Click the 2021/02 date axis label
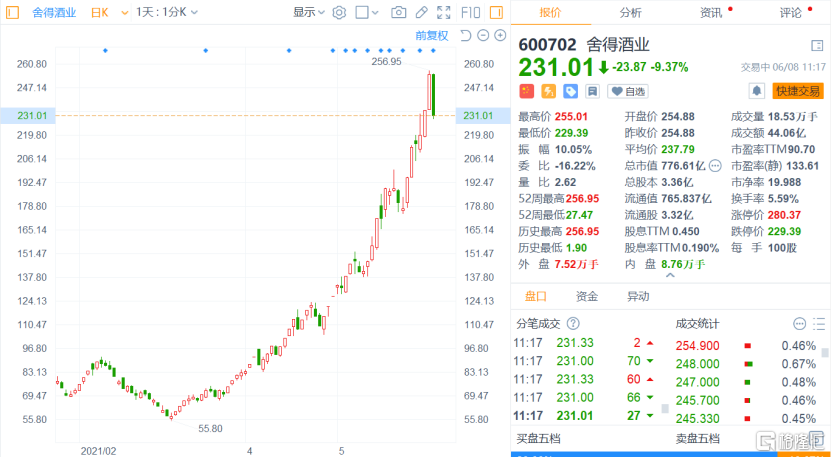The image size is (831, 458). pos(98,451)
